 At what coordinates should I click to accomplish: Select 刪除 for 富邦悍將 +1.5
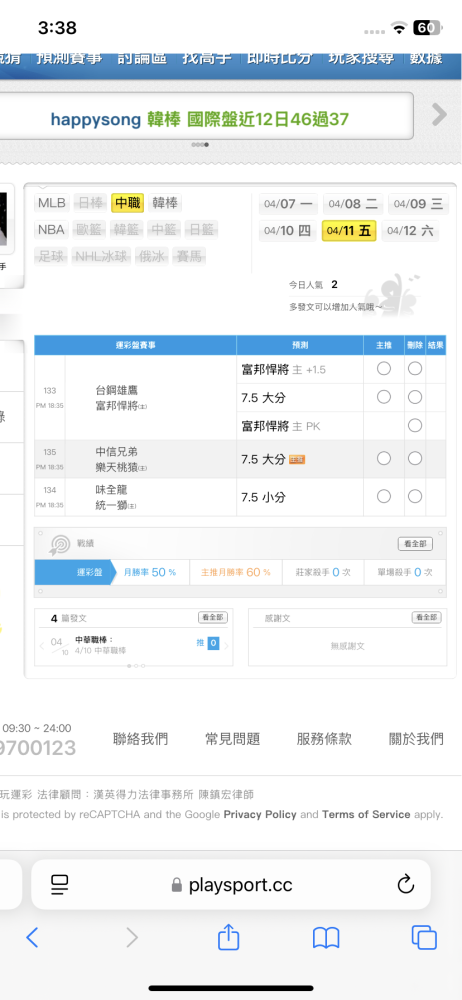point(415,369)
